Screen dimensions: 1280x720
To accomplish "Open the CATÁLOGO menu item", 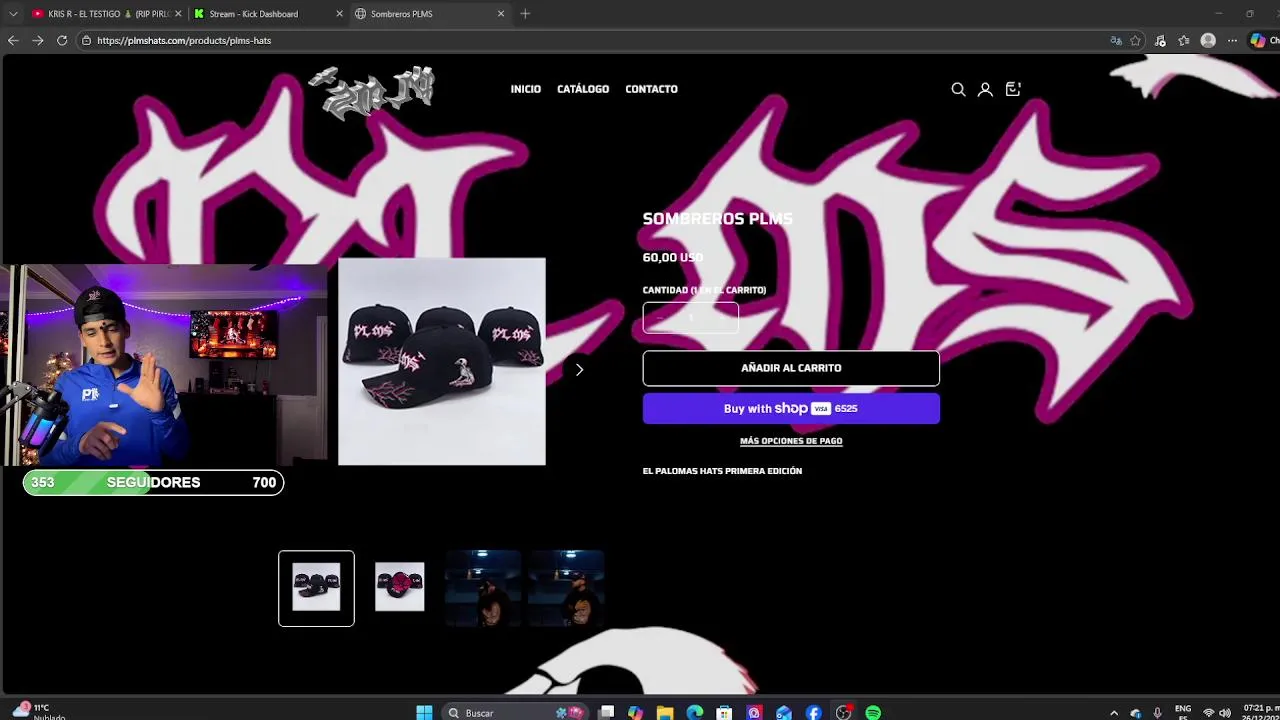I will [583, 89].
